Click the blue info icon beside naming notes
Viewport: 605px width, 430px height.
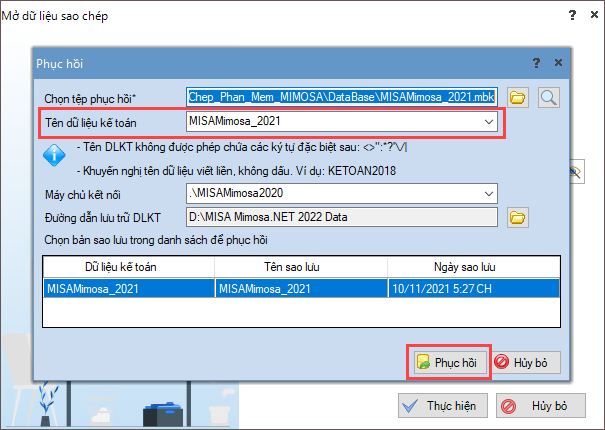(x=54, y=155)
